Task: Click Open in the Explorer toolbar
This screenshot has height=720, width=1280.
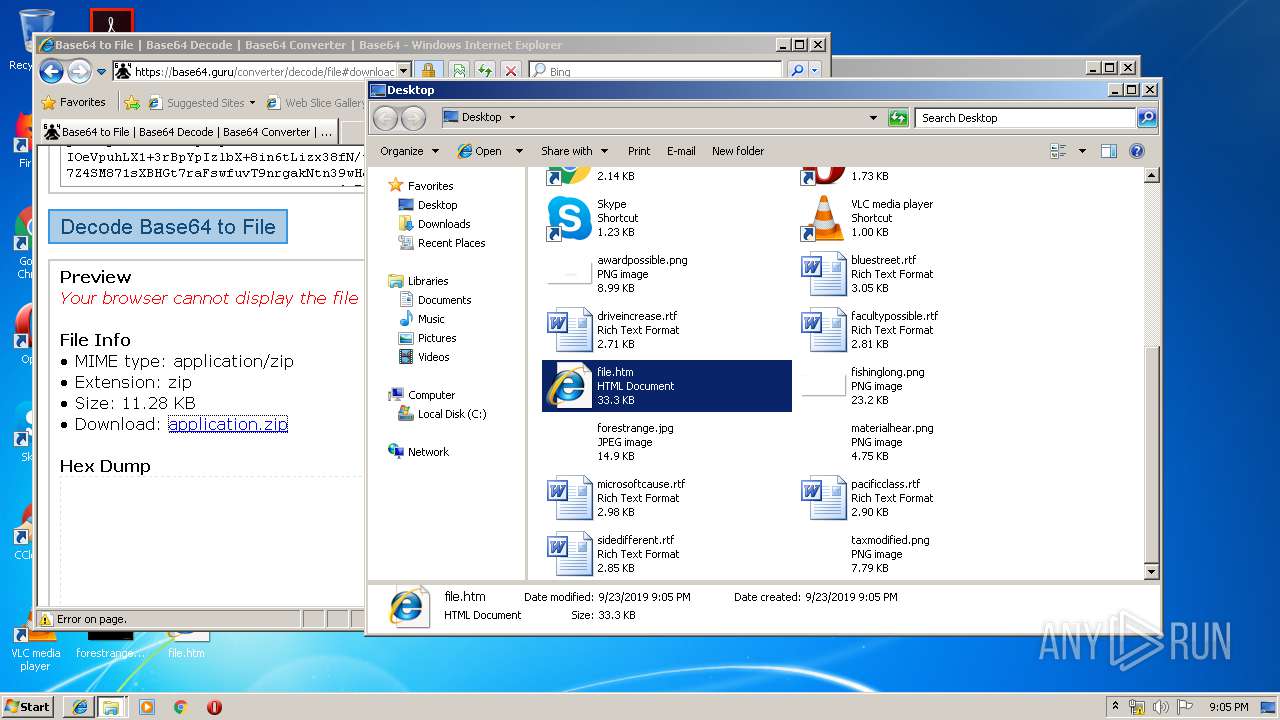Action: tap(480, 151)
